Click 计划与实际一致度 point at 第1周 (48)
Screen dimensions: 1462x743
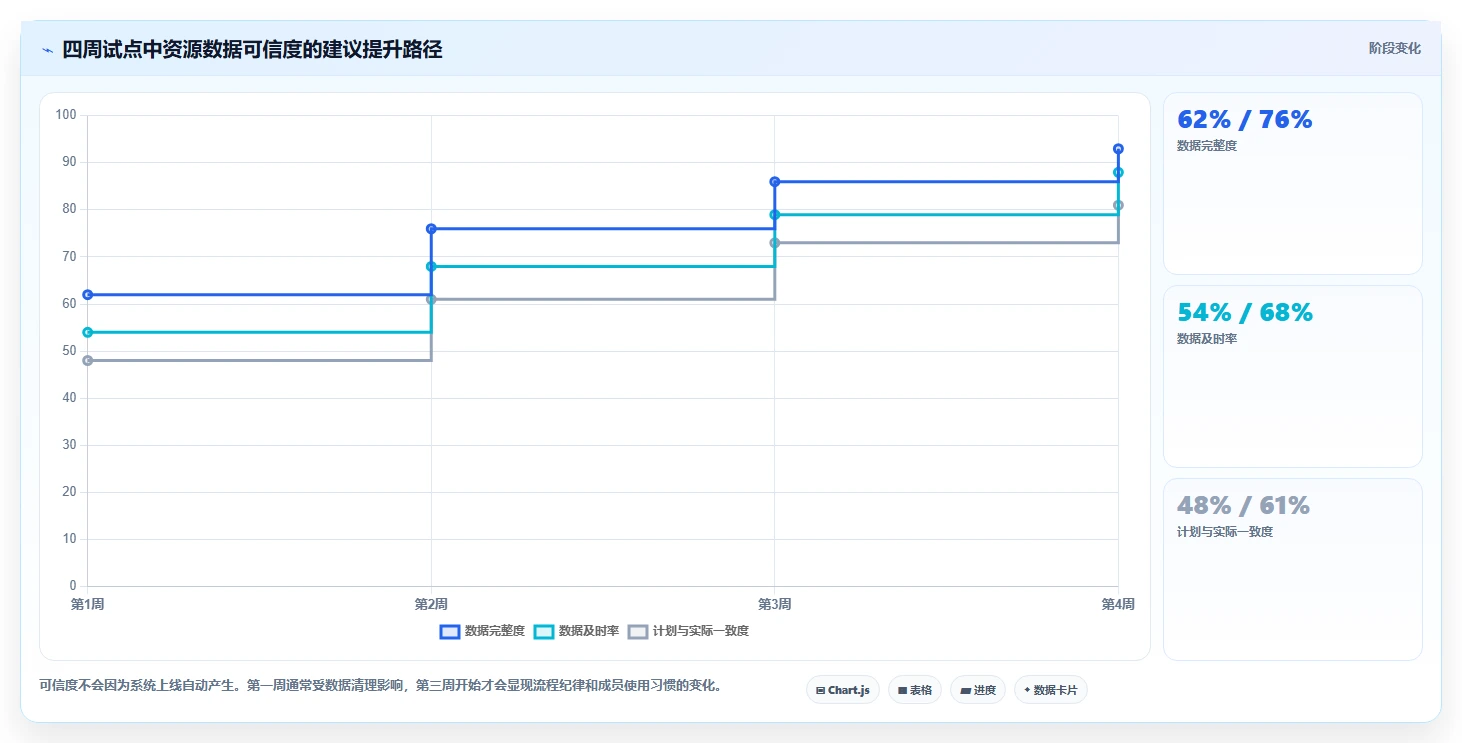click(x=87, y=360)
